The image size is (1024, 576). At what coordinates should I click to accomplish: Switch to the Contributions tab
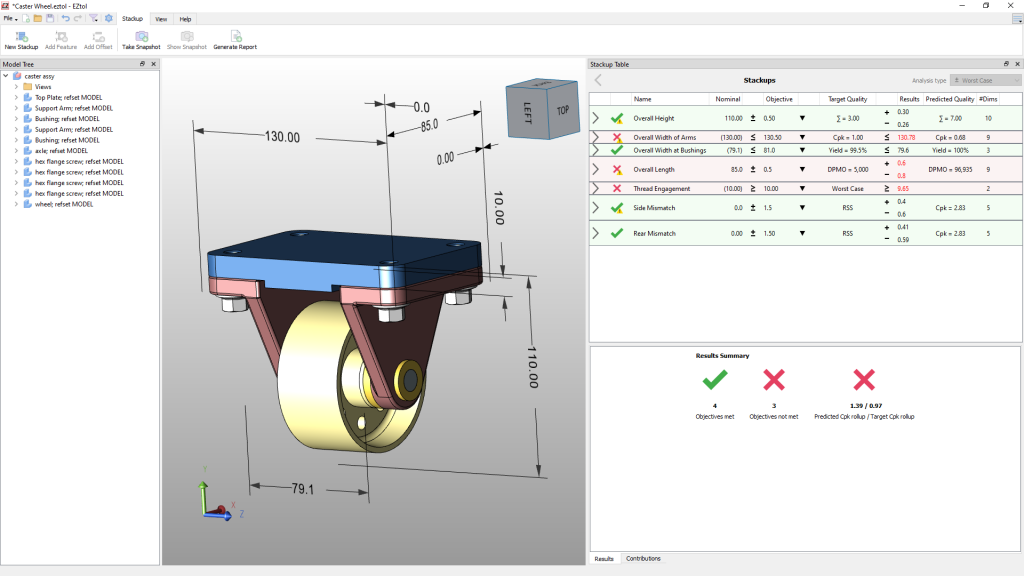coord(645,559)
